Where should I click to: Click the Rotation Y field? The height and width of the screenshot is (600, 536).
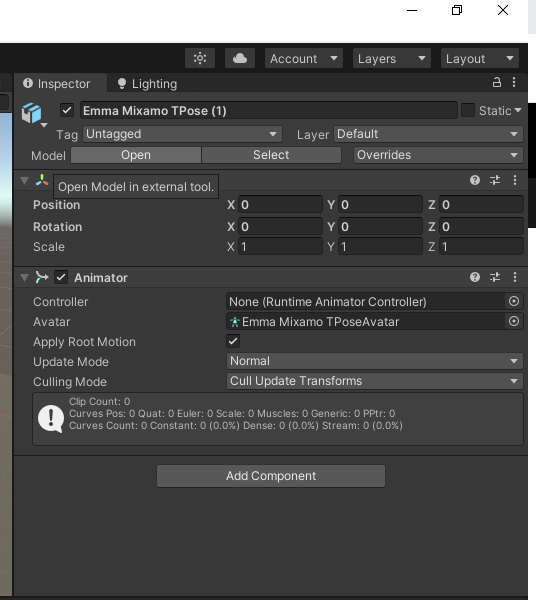pyautogui.click(x=380, y=227)
